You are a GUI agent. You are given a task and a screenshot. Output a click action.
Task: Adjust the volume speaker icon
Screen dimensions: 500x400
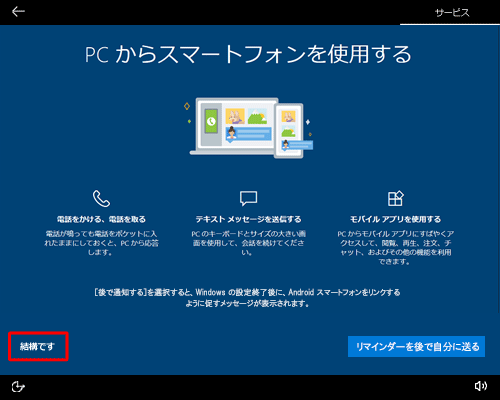point(480,386)
